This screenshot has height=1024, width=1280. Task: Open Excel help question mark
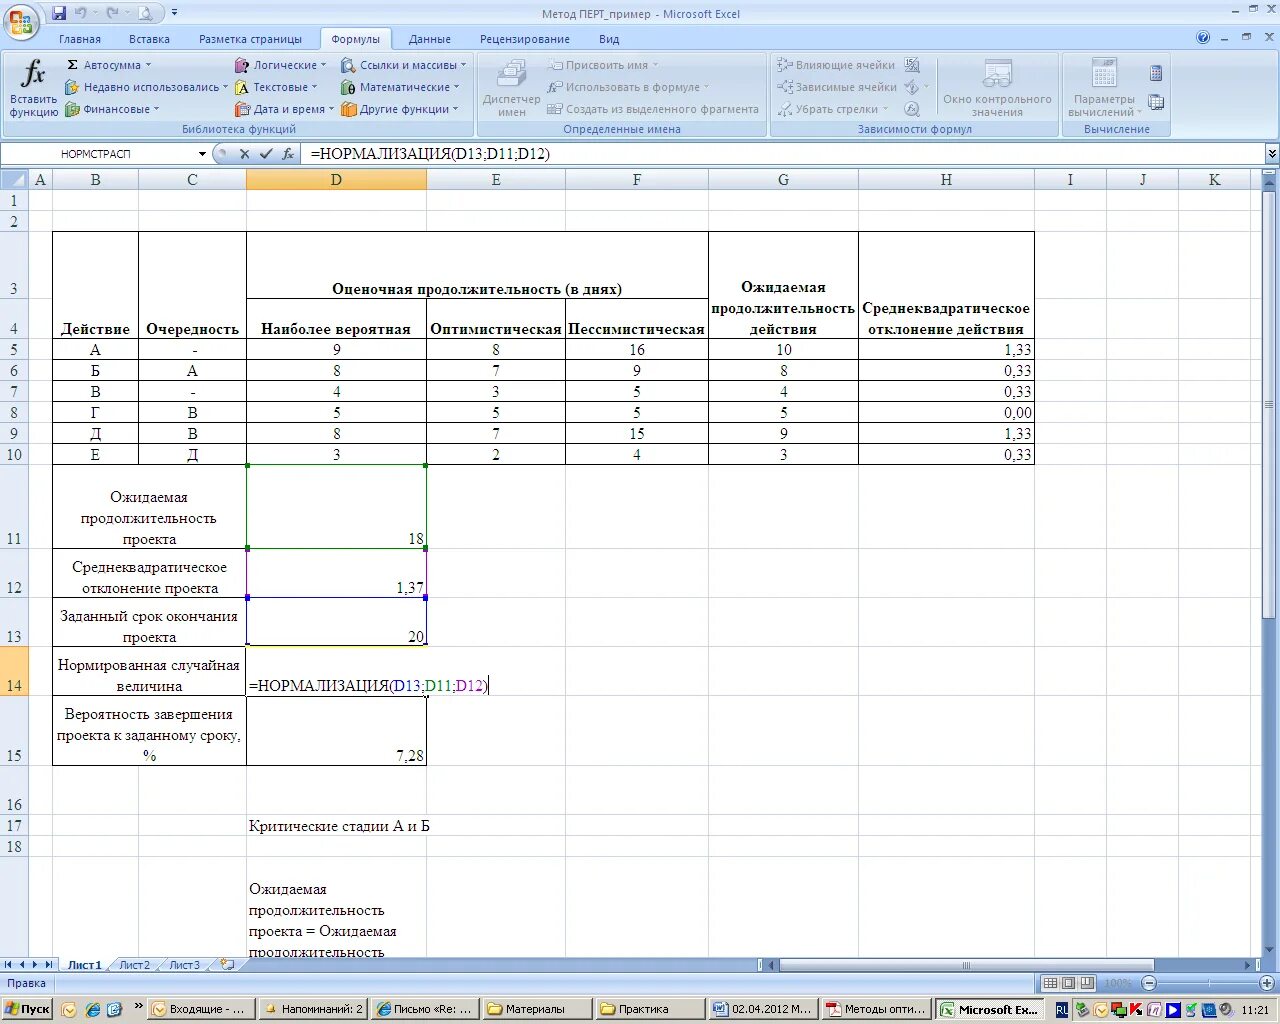1203,38
